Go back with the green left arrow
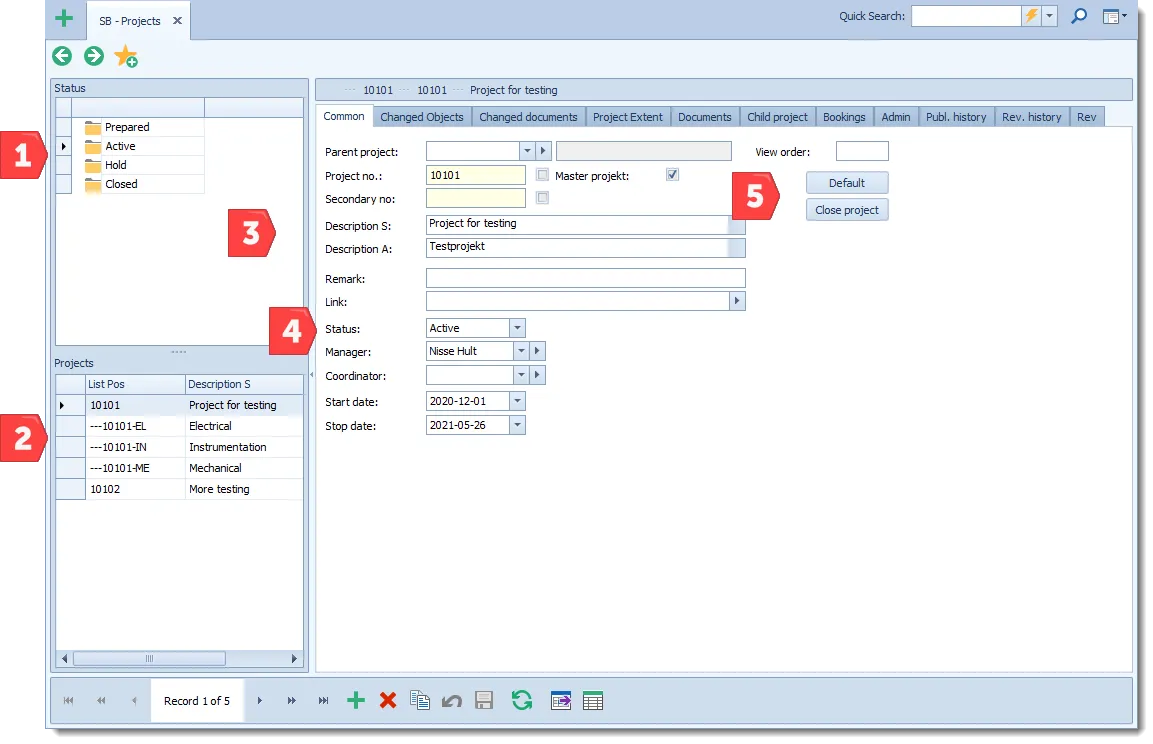Image resolution: width=1153 pixels, height=744 pixels. click(x=63, y=56)
